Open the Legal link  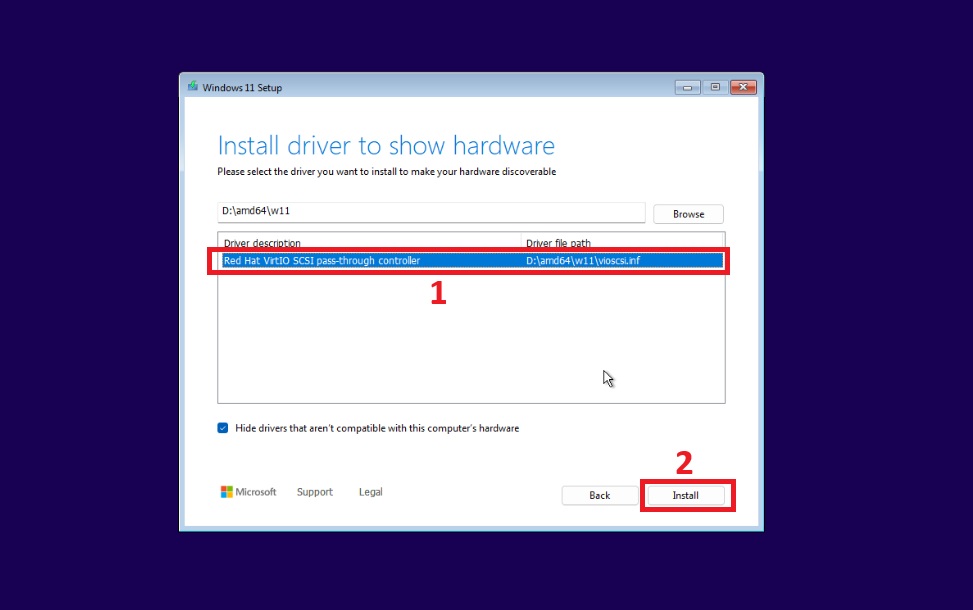(x=370, y=492)
